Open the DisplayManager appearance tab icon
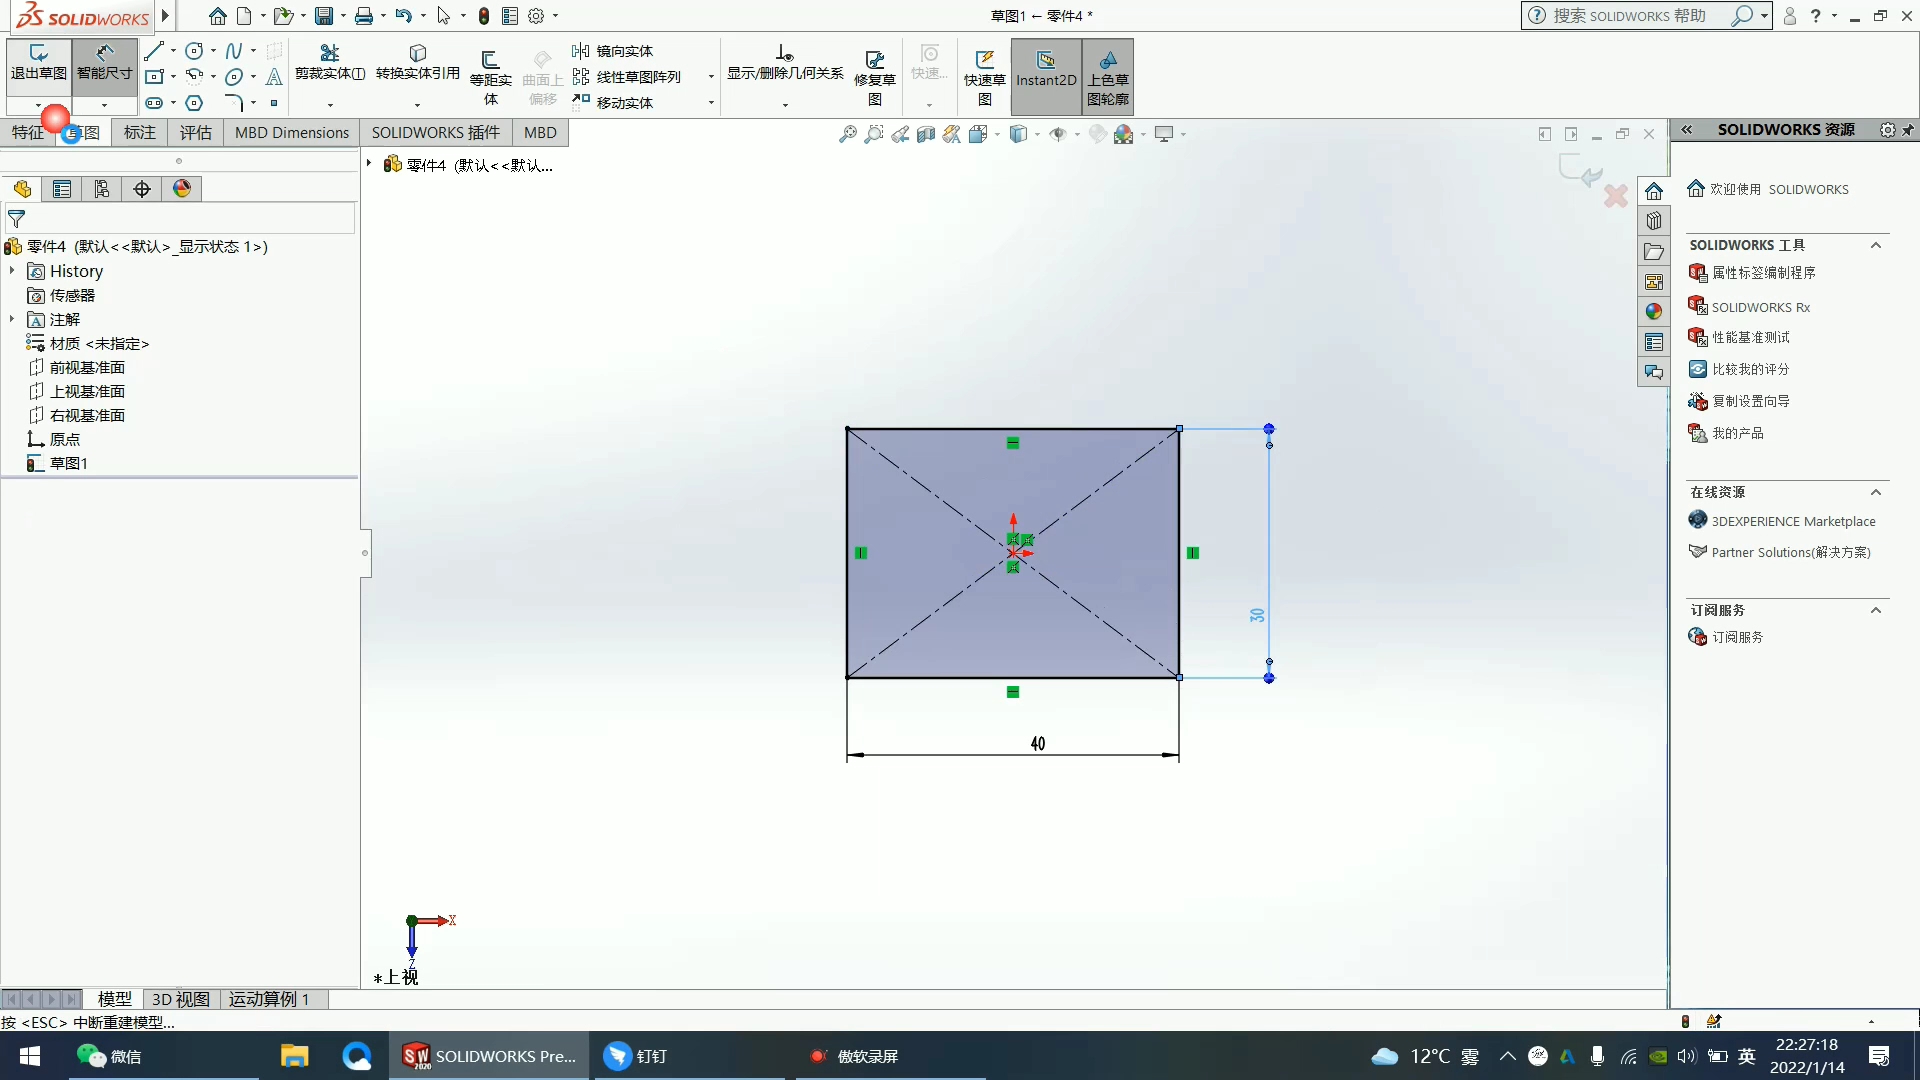The height and width of the screenshot is (1080, 1920). coord(182,189)
